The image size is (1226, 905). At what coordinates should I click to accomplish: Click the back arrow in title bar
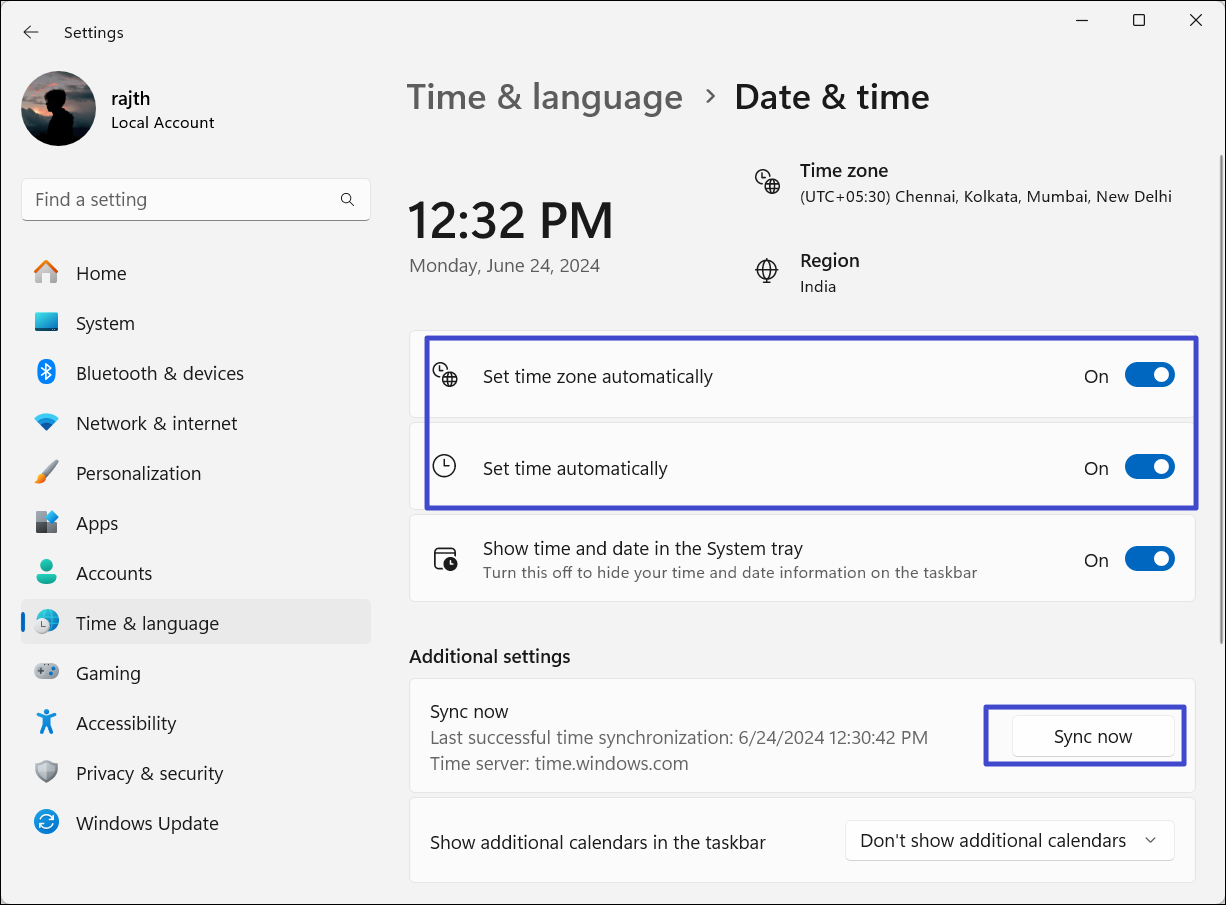click(31, 32)
